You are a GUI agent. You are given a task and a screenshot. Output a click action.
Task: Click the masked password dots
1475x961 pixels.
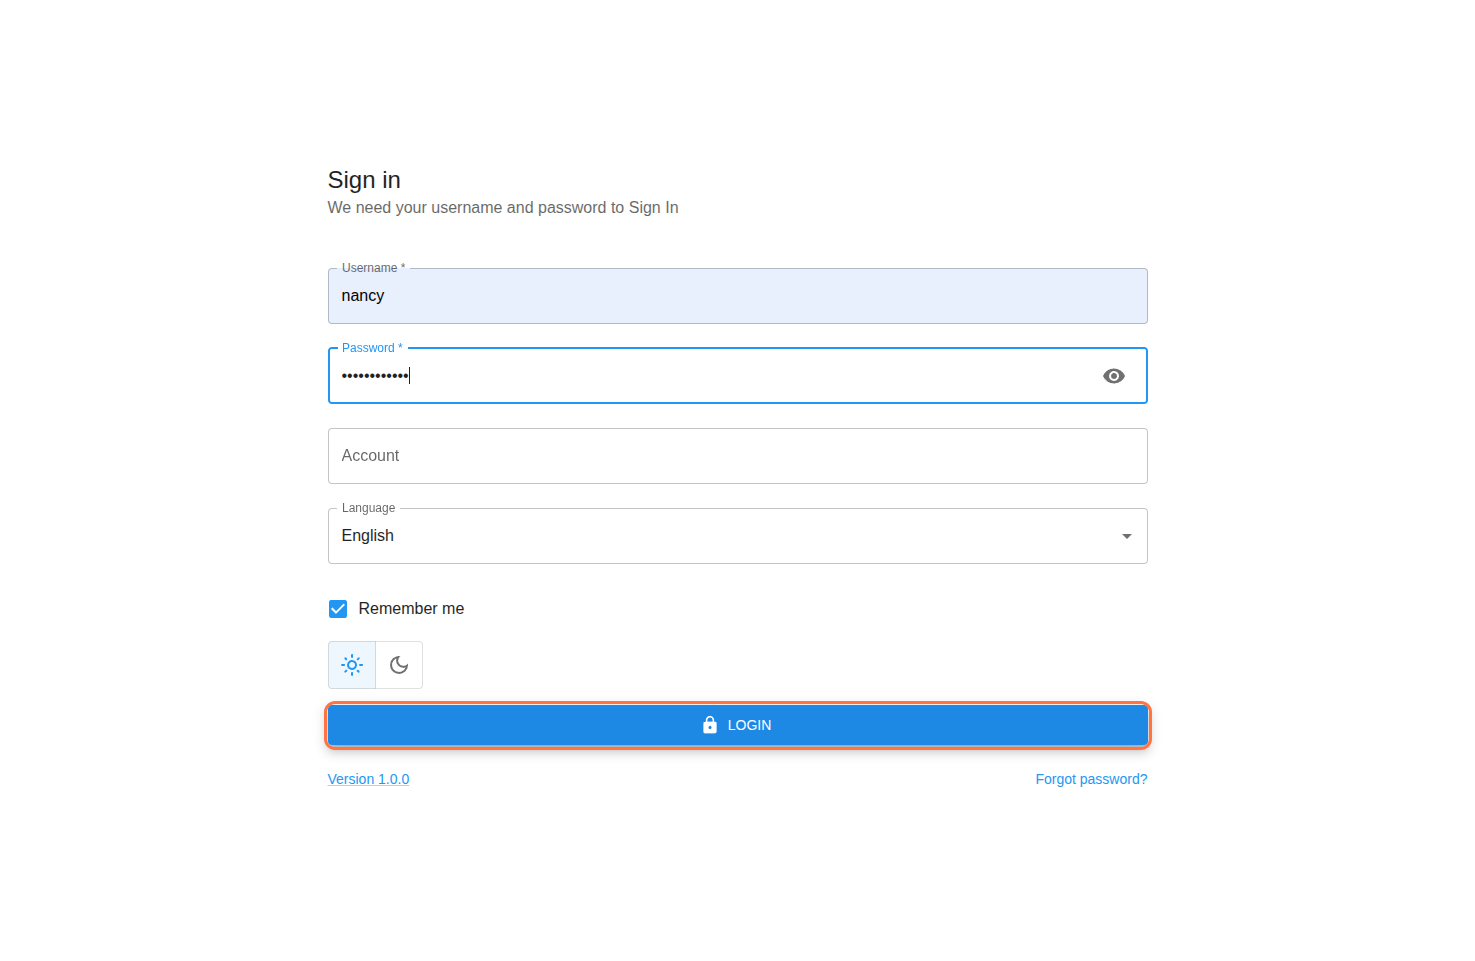[375, 376]
